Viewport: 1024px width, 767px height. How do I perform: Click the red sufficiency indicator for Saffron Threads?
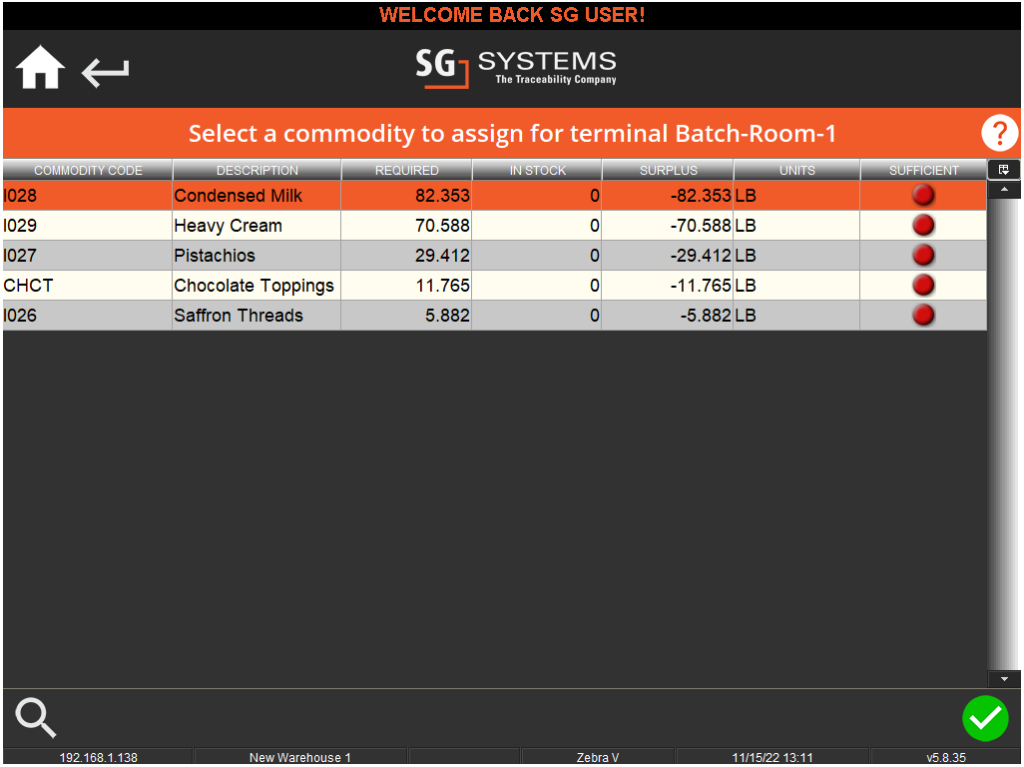(x=922, y=315)
